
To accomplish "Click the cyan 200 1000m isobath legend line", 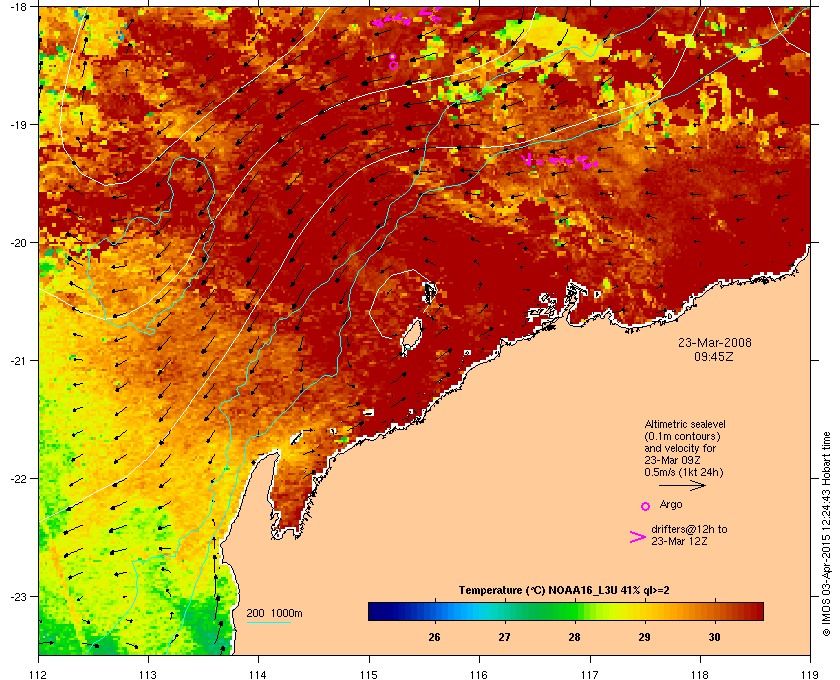I will point(268,623).
